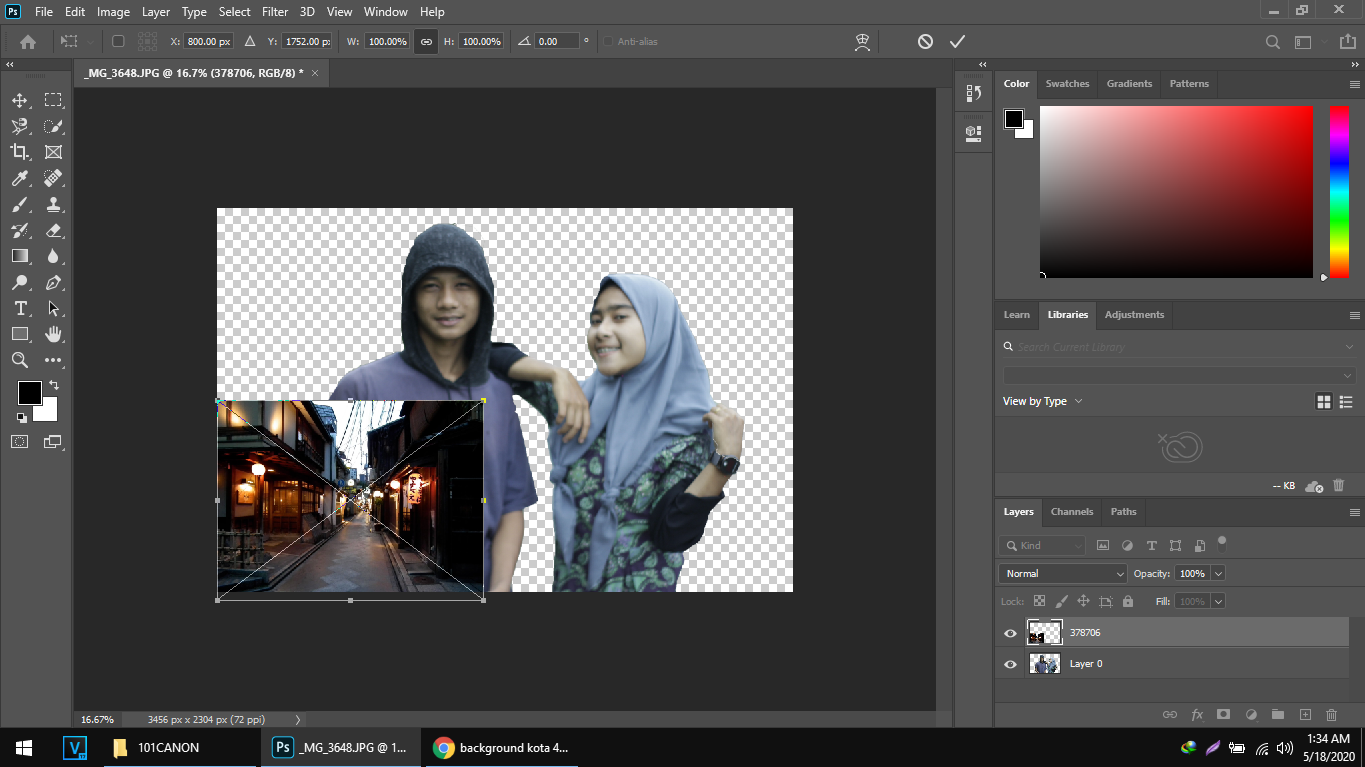Screen dimensions: 1365x767
Task: Open the layer Kind filter dropdown
Action: (1042, 545)
